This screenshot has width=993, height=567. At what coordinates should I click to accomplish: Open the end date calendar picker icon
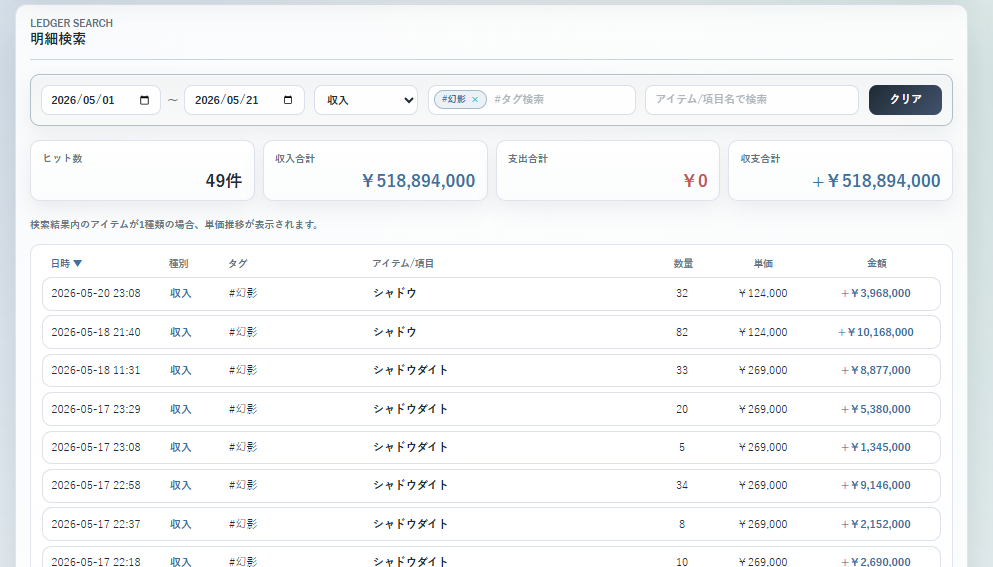click(288, 100)
